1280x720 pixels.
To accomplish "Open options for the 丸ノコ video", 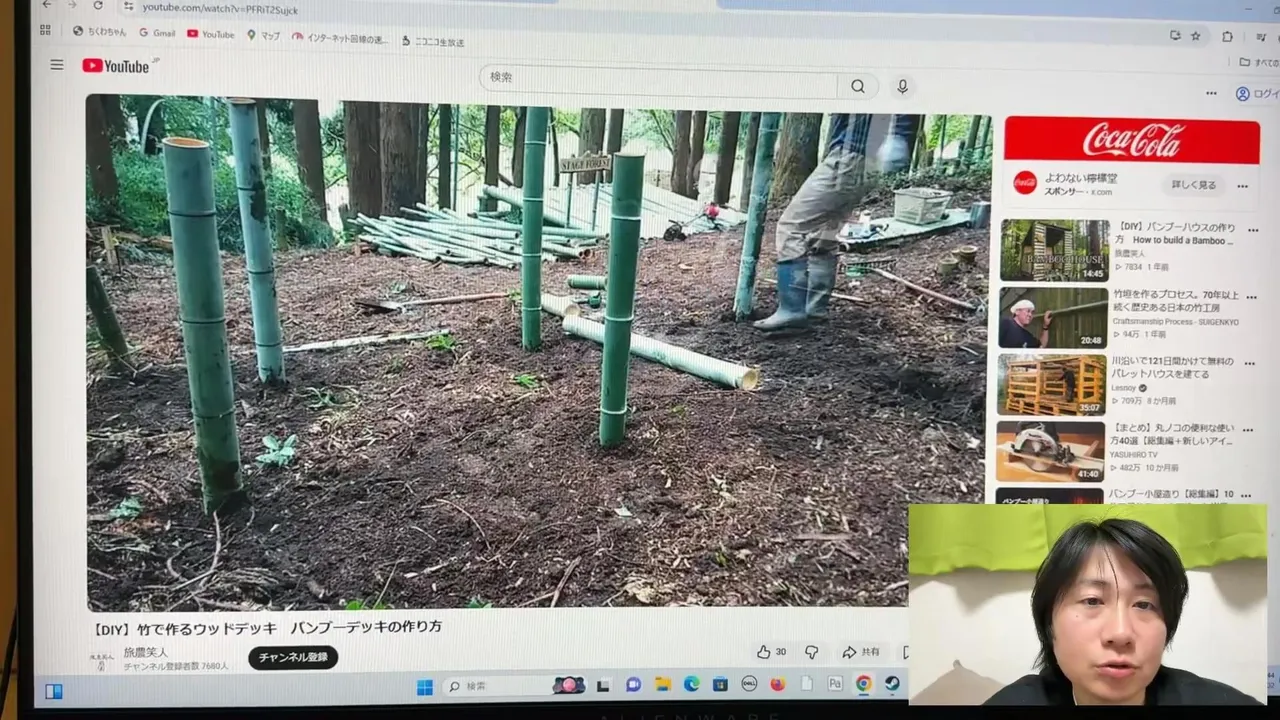I will pyautogui.click(x=1247, y=431).
